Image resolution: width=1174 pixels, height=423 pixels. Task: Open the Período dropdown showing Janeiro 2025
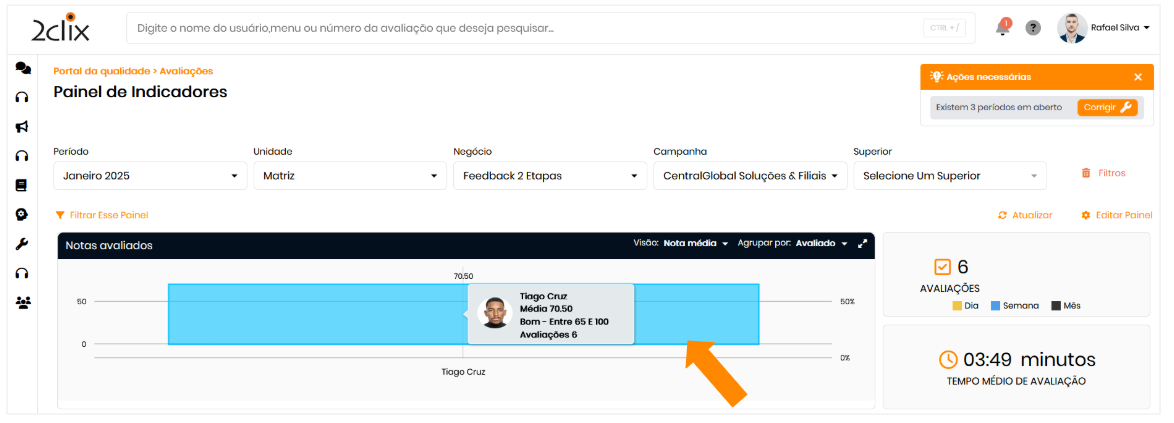click(x=150, y=176)
